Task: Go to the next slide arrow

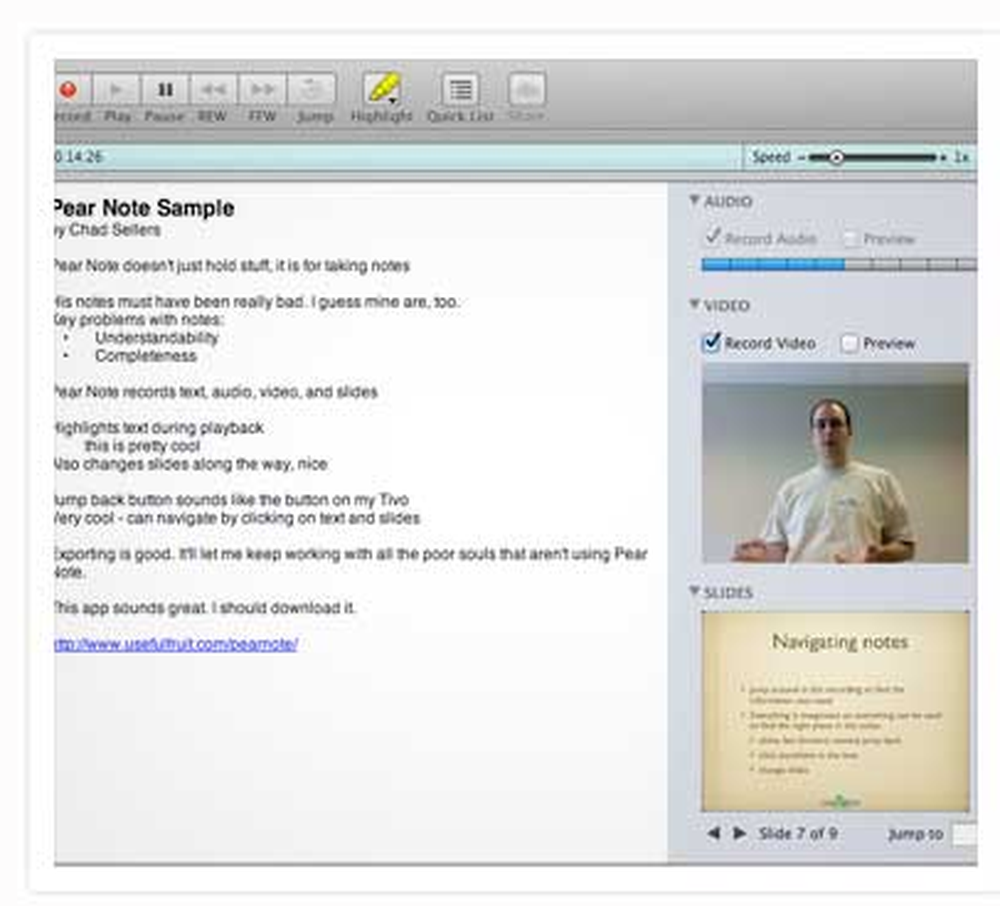Action: (x=739, y=833)
